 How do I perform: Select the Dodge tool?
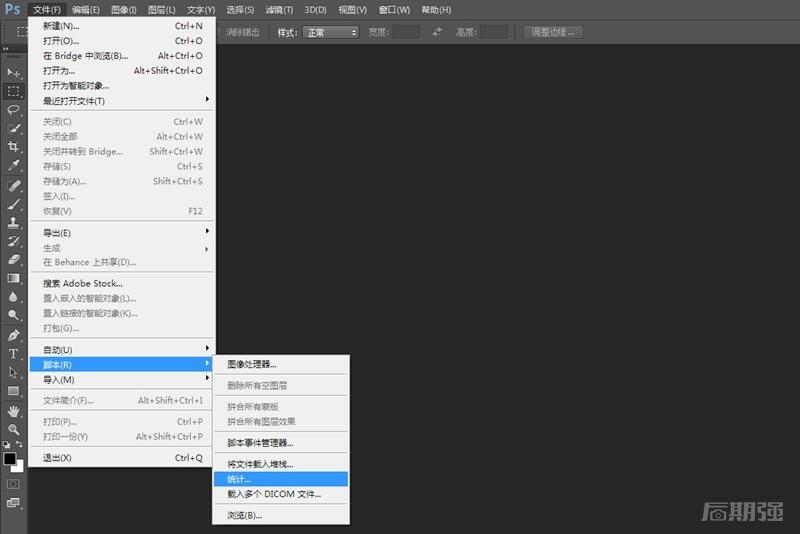click(13, 315)
